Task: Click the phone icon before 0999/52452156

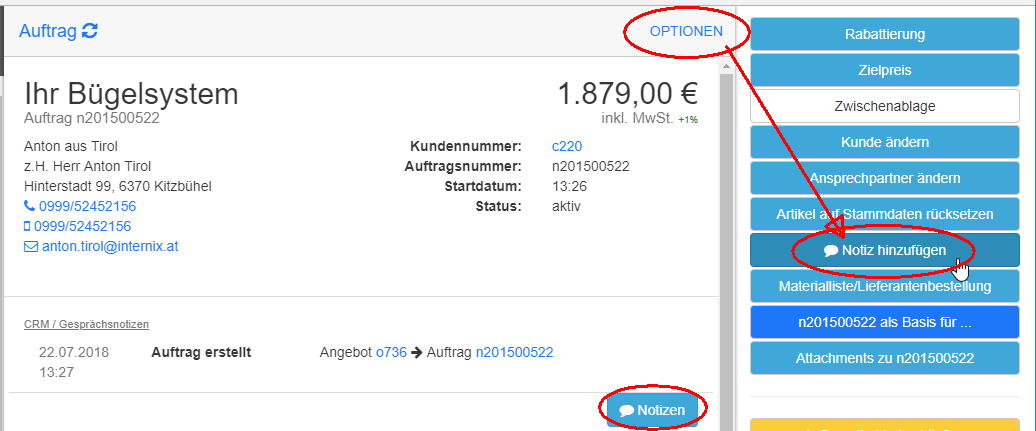Action: click(x=28, y=207)
